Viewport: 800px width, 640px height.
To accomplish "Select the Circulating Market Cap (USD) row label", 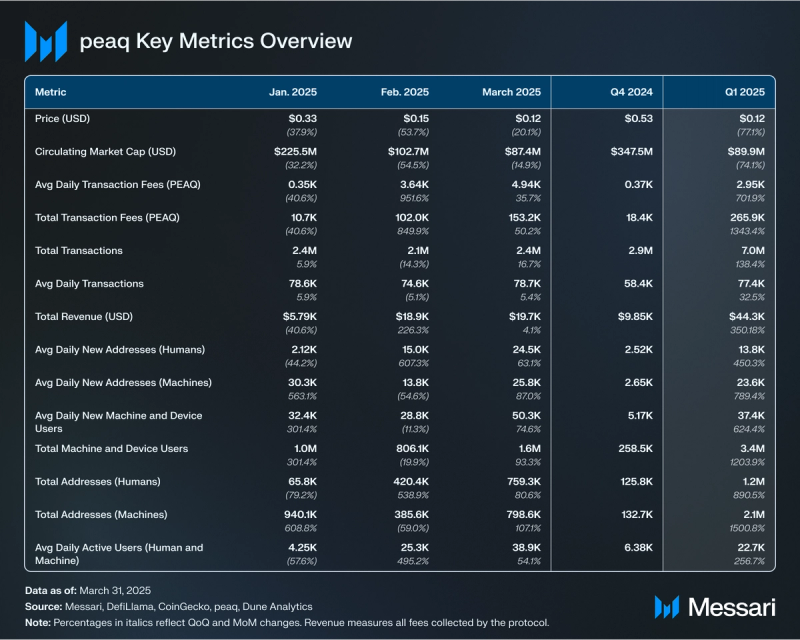I will 106,151.
